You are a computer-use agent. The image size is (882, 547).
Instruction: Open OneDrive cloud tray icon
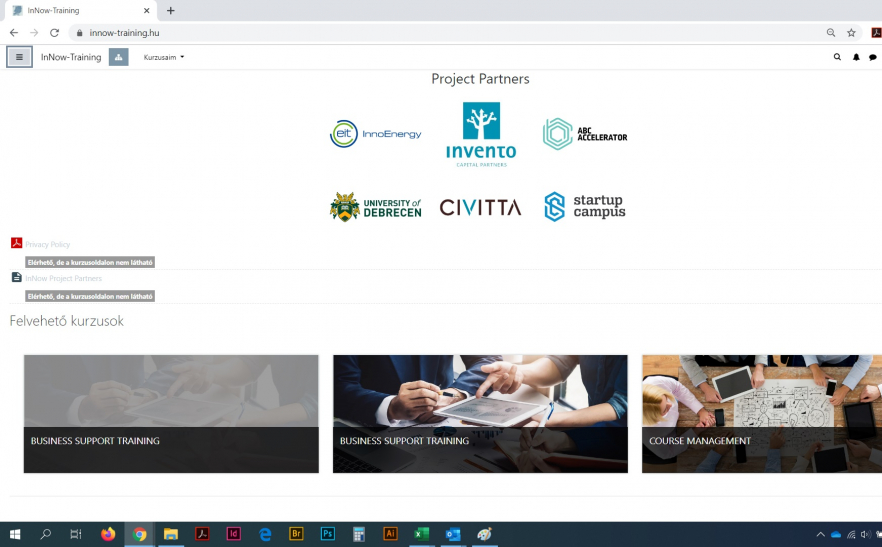[x=836, y=535]
